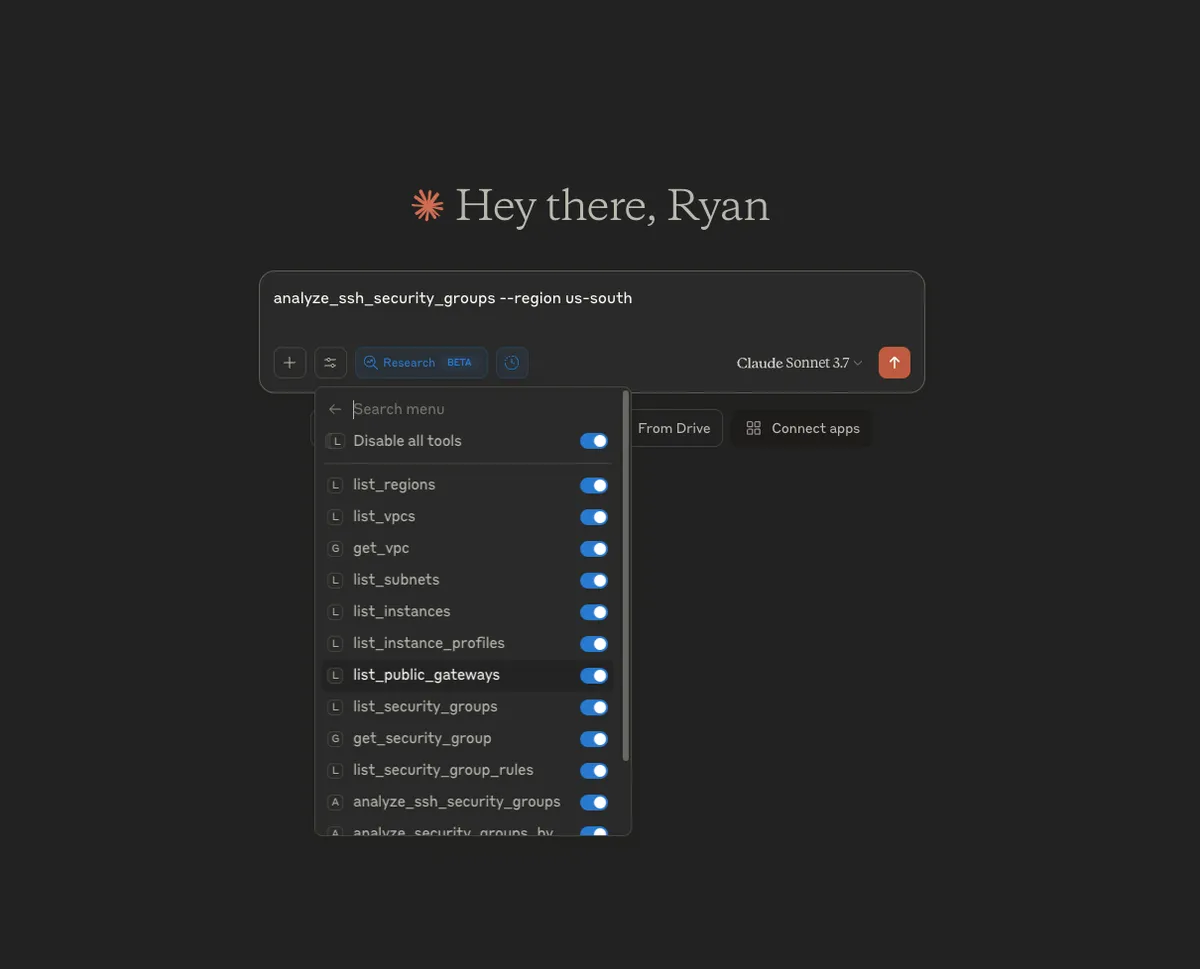1200x969 pixels.
Task: Toggle off get_security_group tool
Action: pyautogui.click(x=594, y=739)
